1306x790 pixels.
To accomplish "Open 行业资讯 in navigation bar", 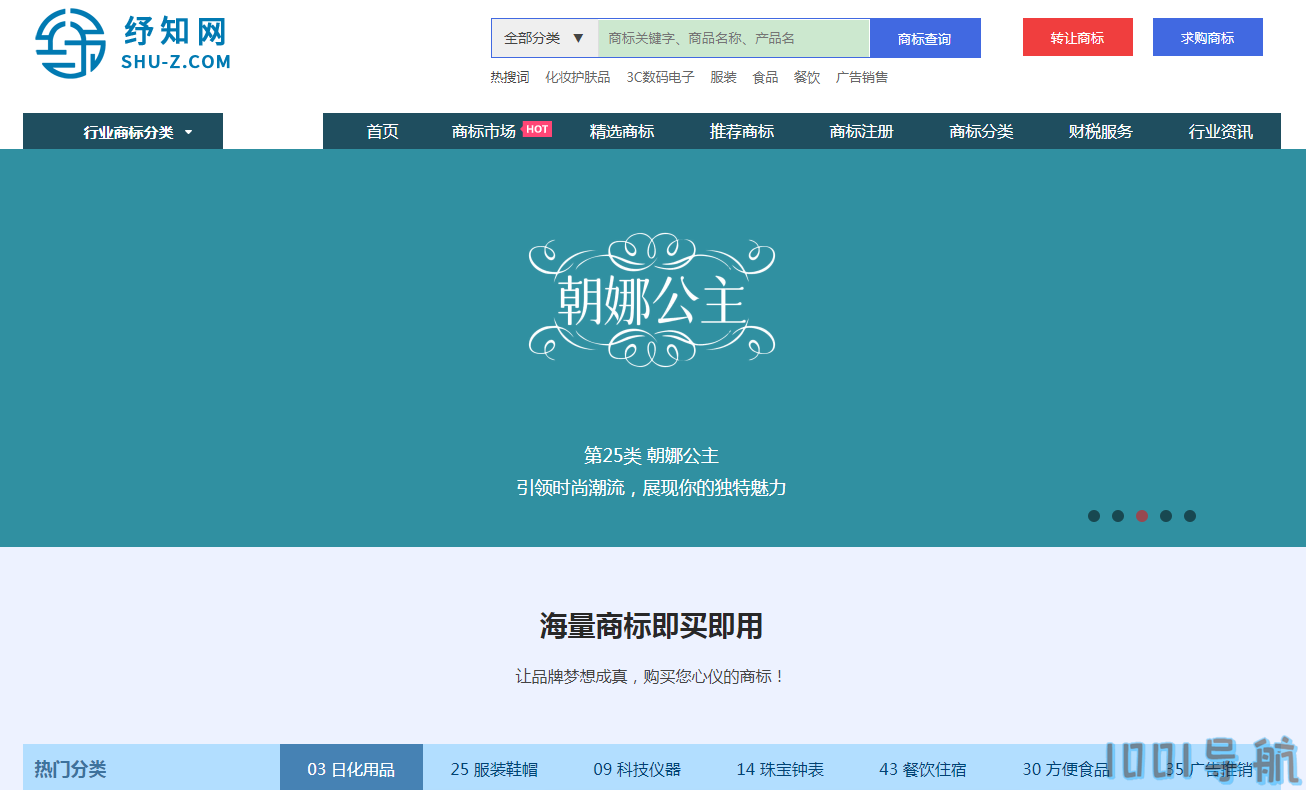I will [x=1221, y=131].
